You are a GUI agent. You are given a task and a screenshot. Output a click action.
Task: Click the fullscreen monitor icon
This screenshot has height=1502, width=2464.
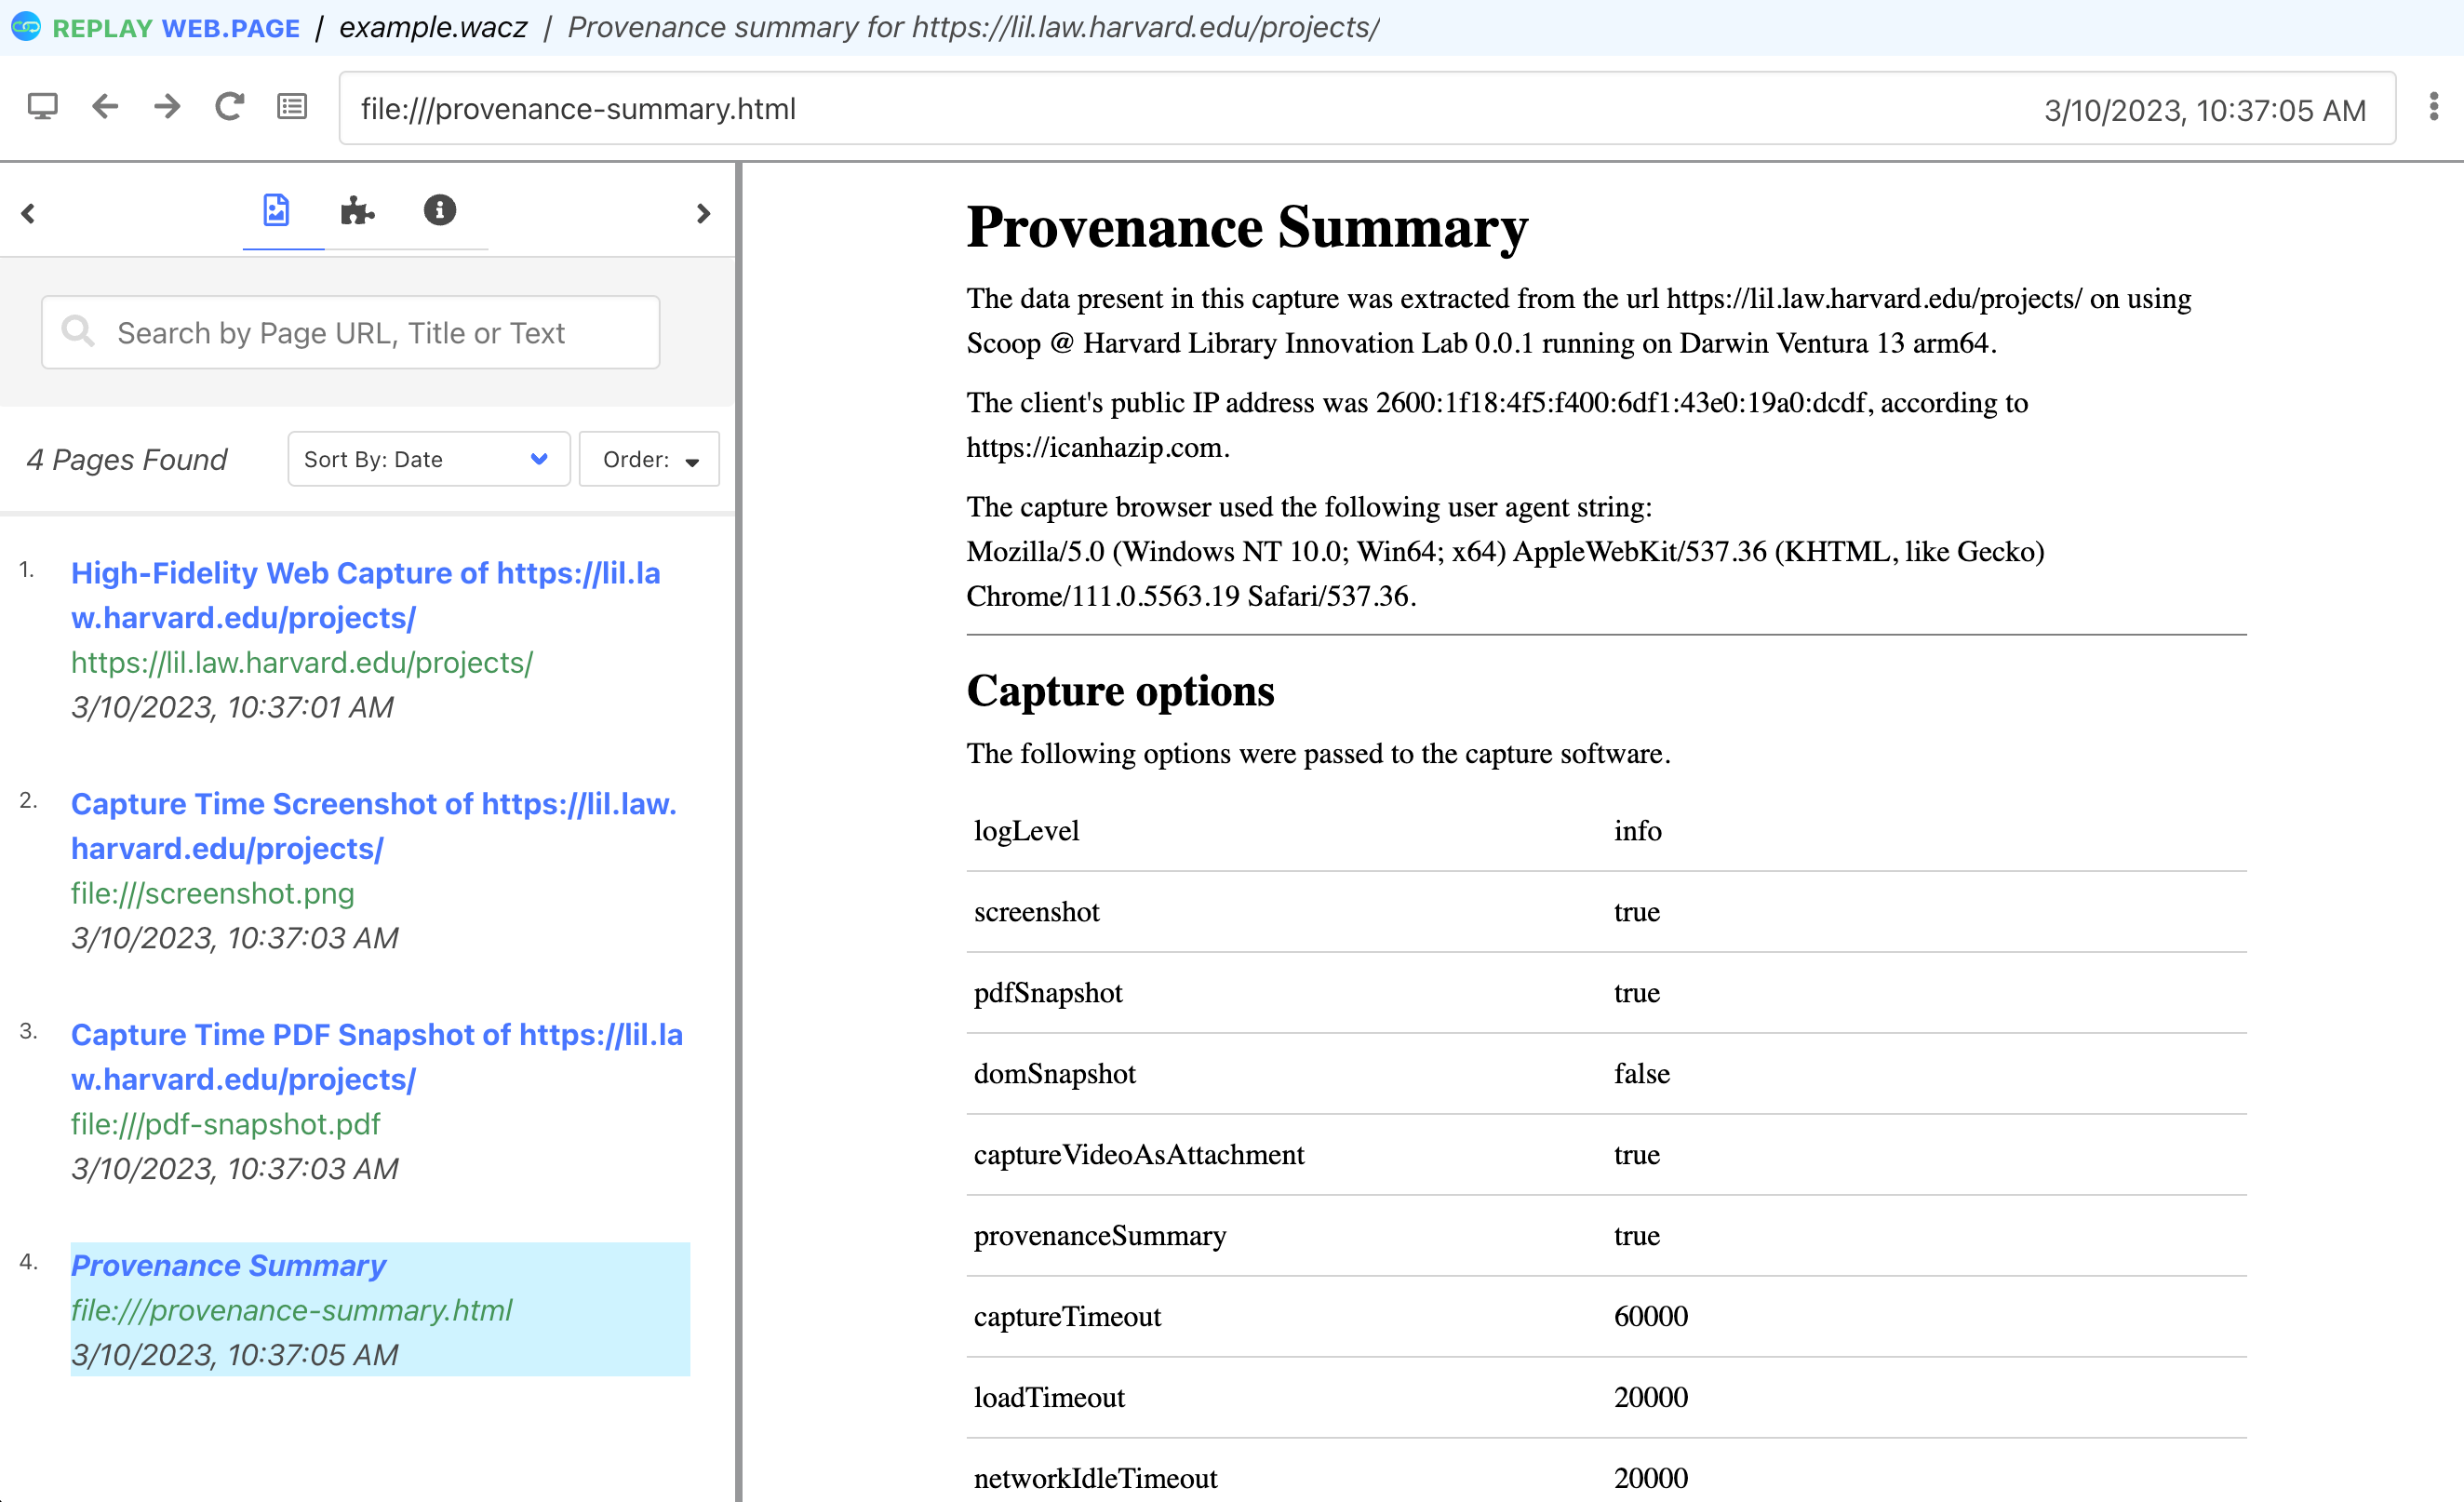pyautogui.click(x=42, y=106)
